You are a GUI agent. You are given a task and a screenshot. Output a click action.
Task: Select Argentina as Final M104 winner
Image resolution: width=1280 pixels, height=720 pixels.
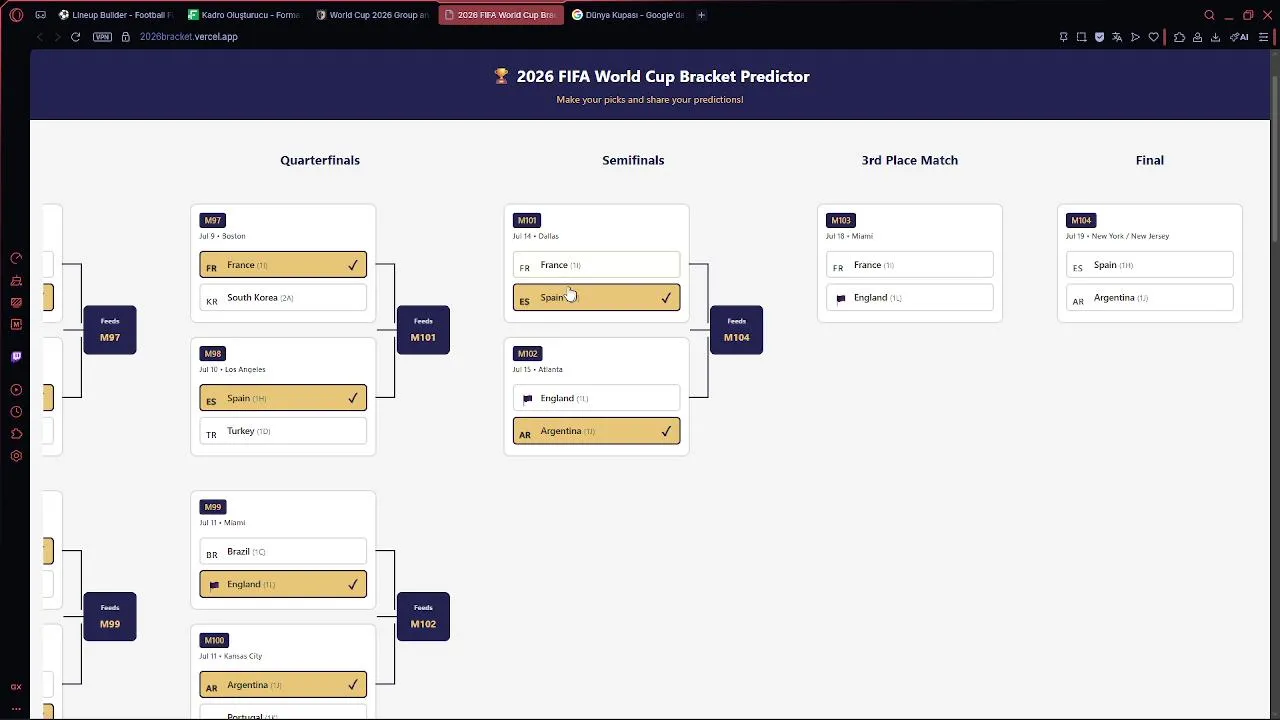pos(1149,298)
